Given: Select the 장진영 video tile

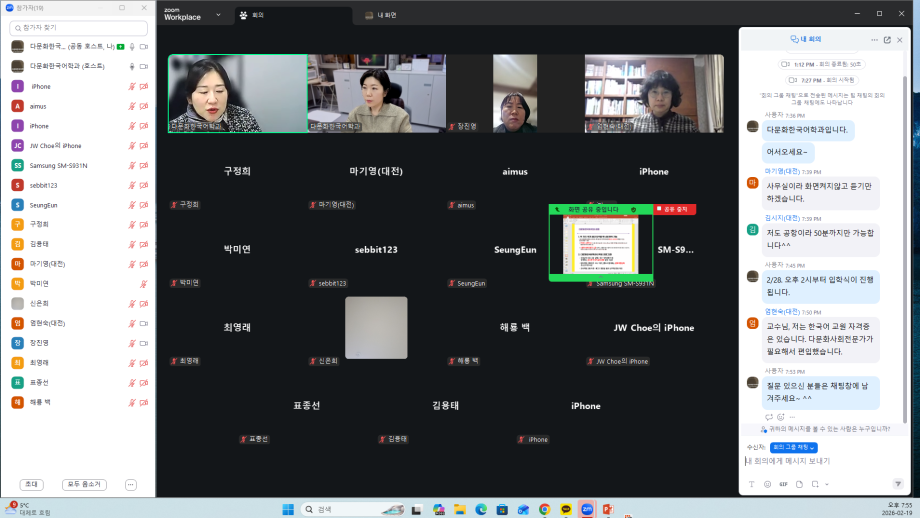Looking at the screenshot, I should coord(515,94).
